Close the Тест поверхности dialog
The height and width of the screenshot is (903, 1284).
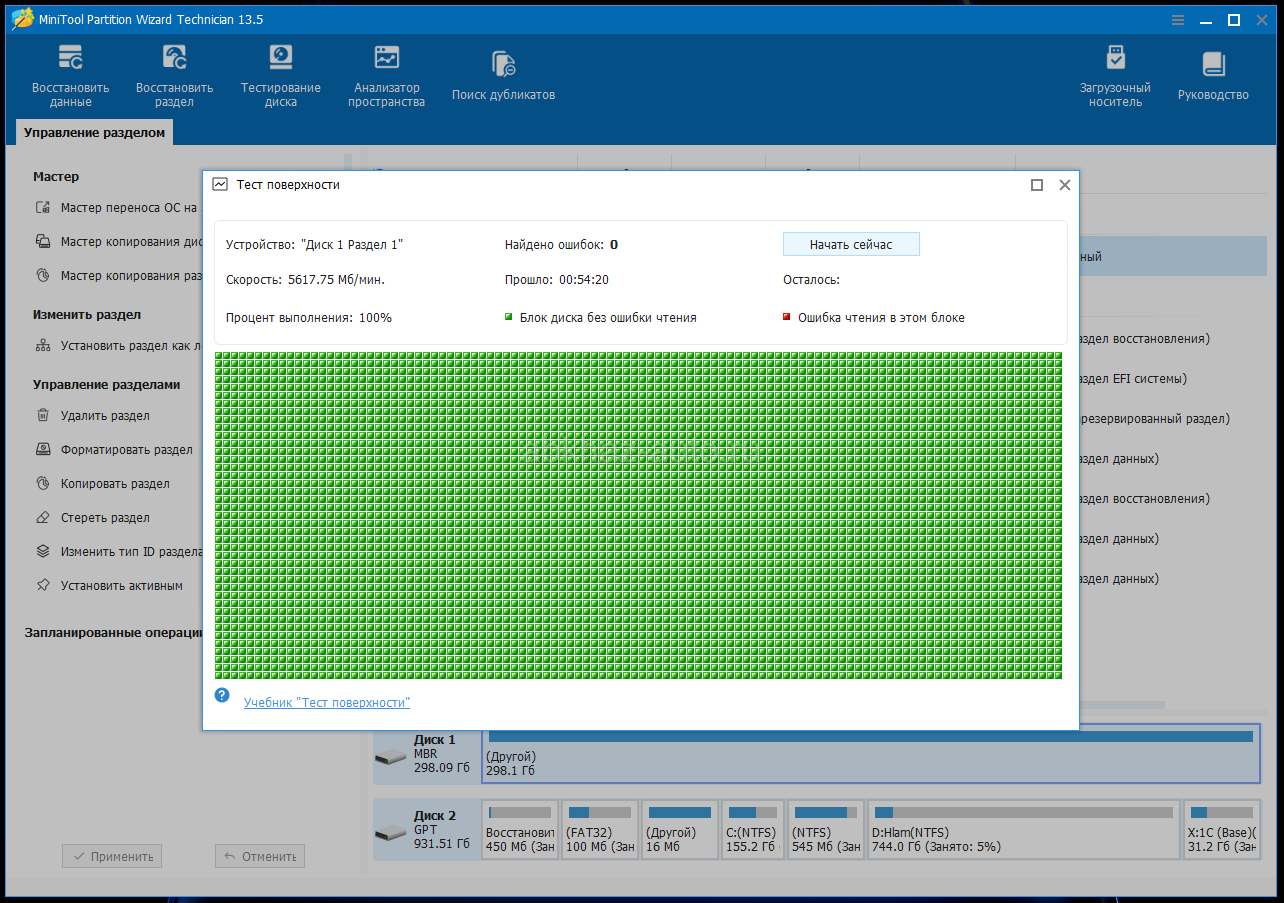point(1065,185)
